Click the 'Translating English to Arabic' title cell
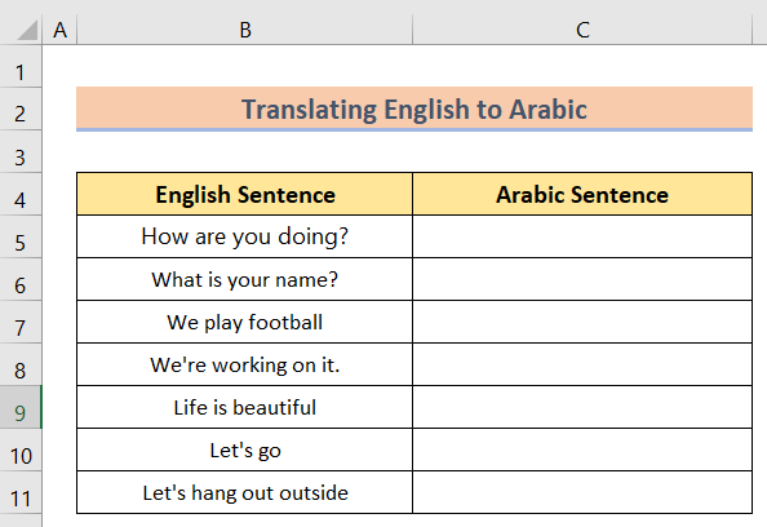Screen dimensions: 767x527 click(414, 108)
